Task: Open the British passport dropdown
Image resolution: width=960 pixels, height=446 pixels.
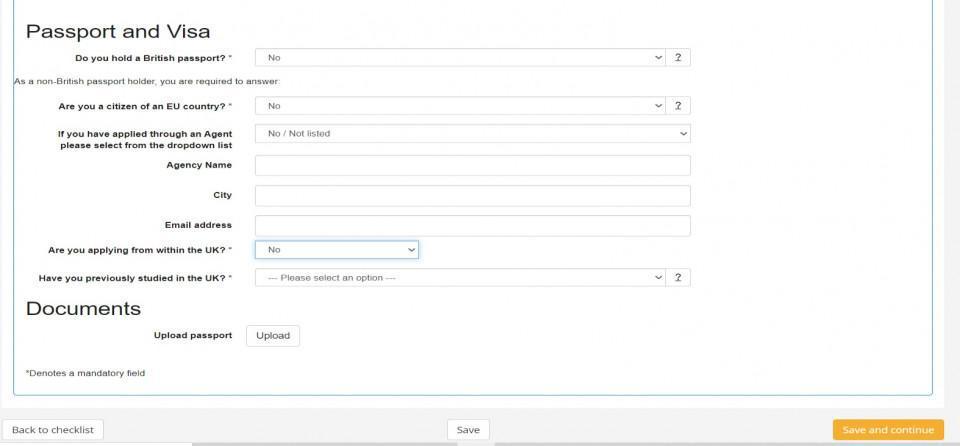Action: tap(460, 58)
